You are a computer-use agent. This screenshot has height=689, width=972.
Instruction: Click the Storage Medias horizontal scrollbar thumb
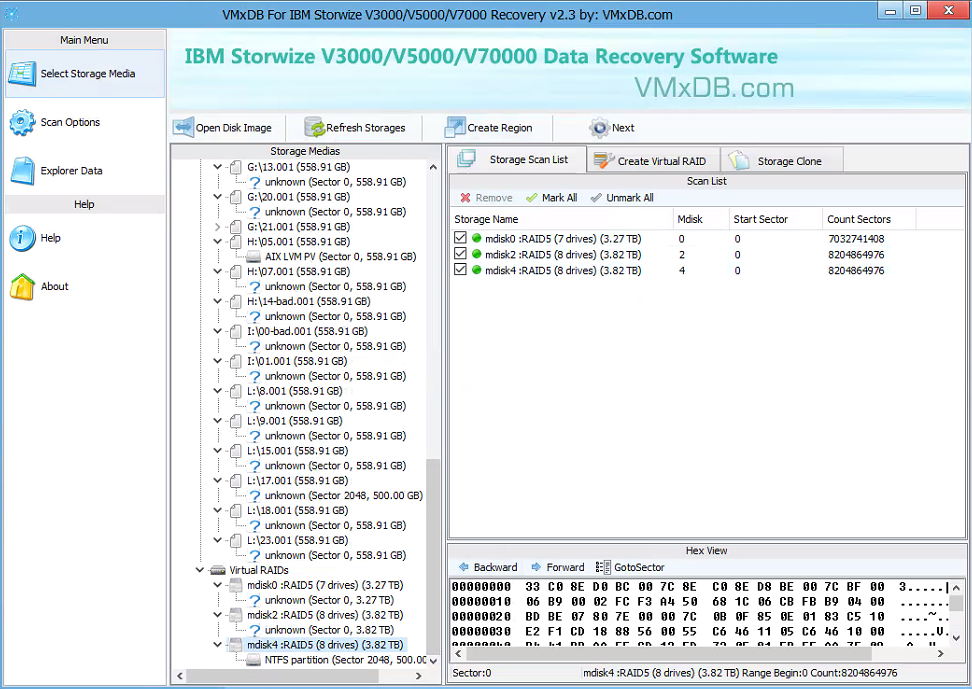282,675
